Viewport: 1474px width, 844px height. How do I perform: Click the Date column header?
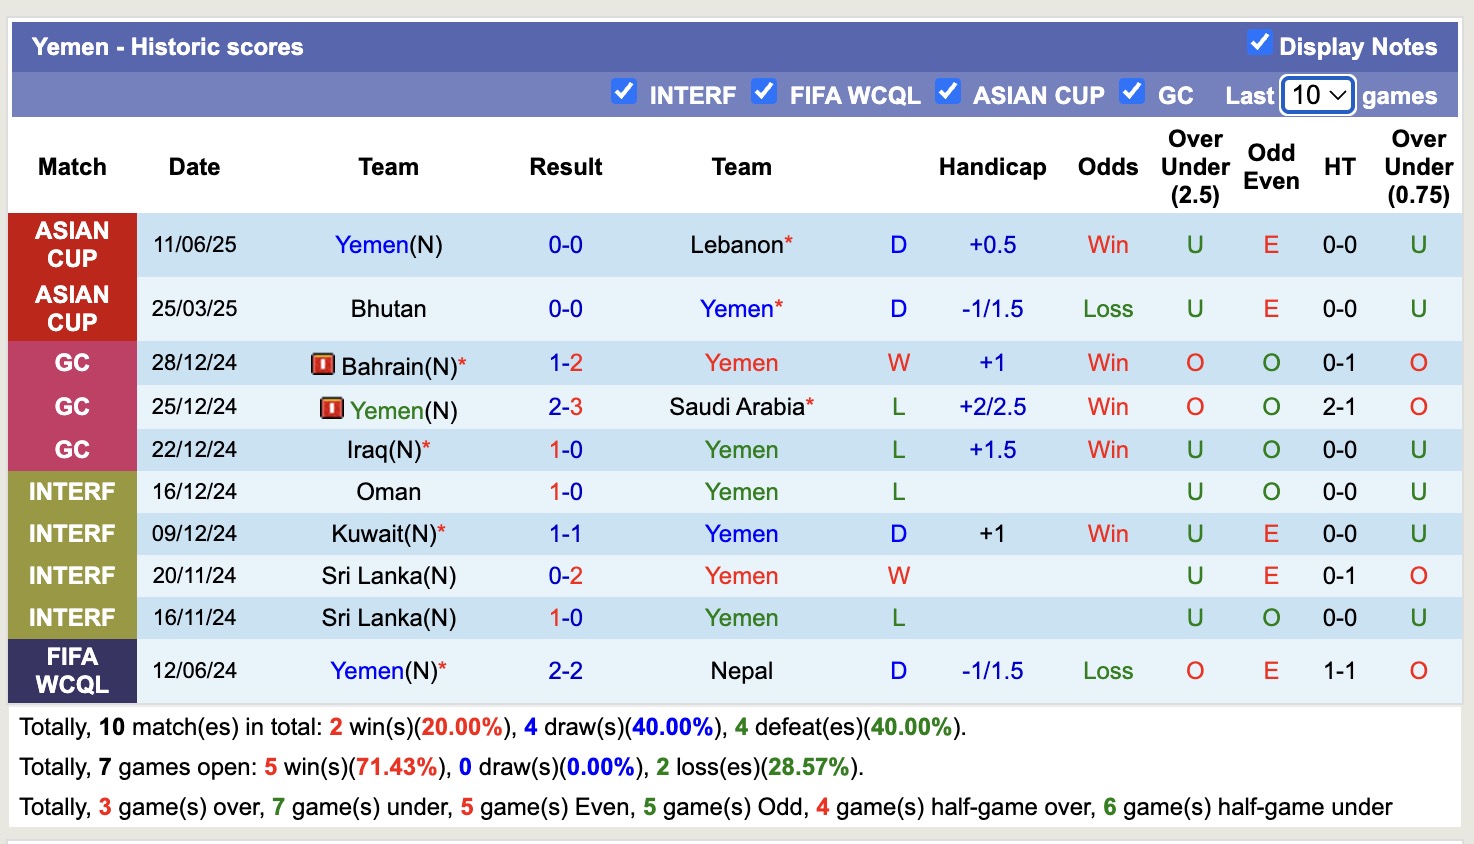tap(194, 167)
